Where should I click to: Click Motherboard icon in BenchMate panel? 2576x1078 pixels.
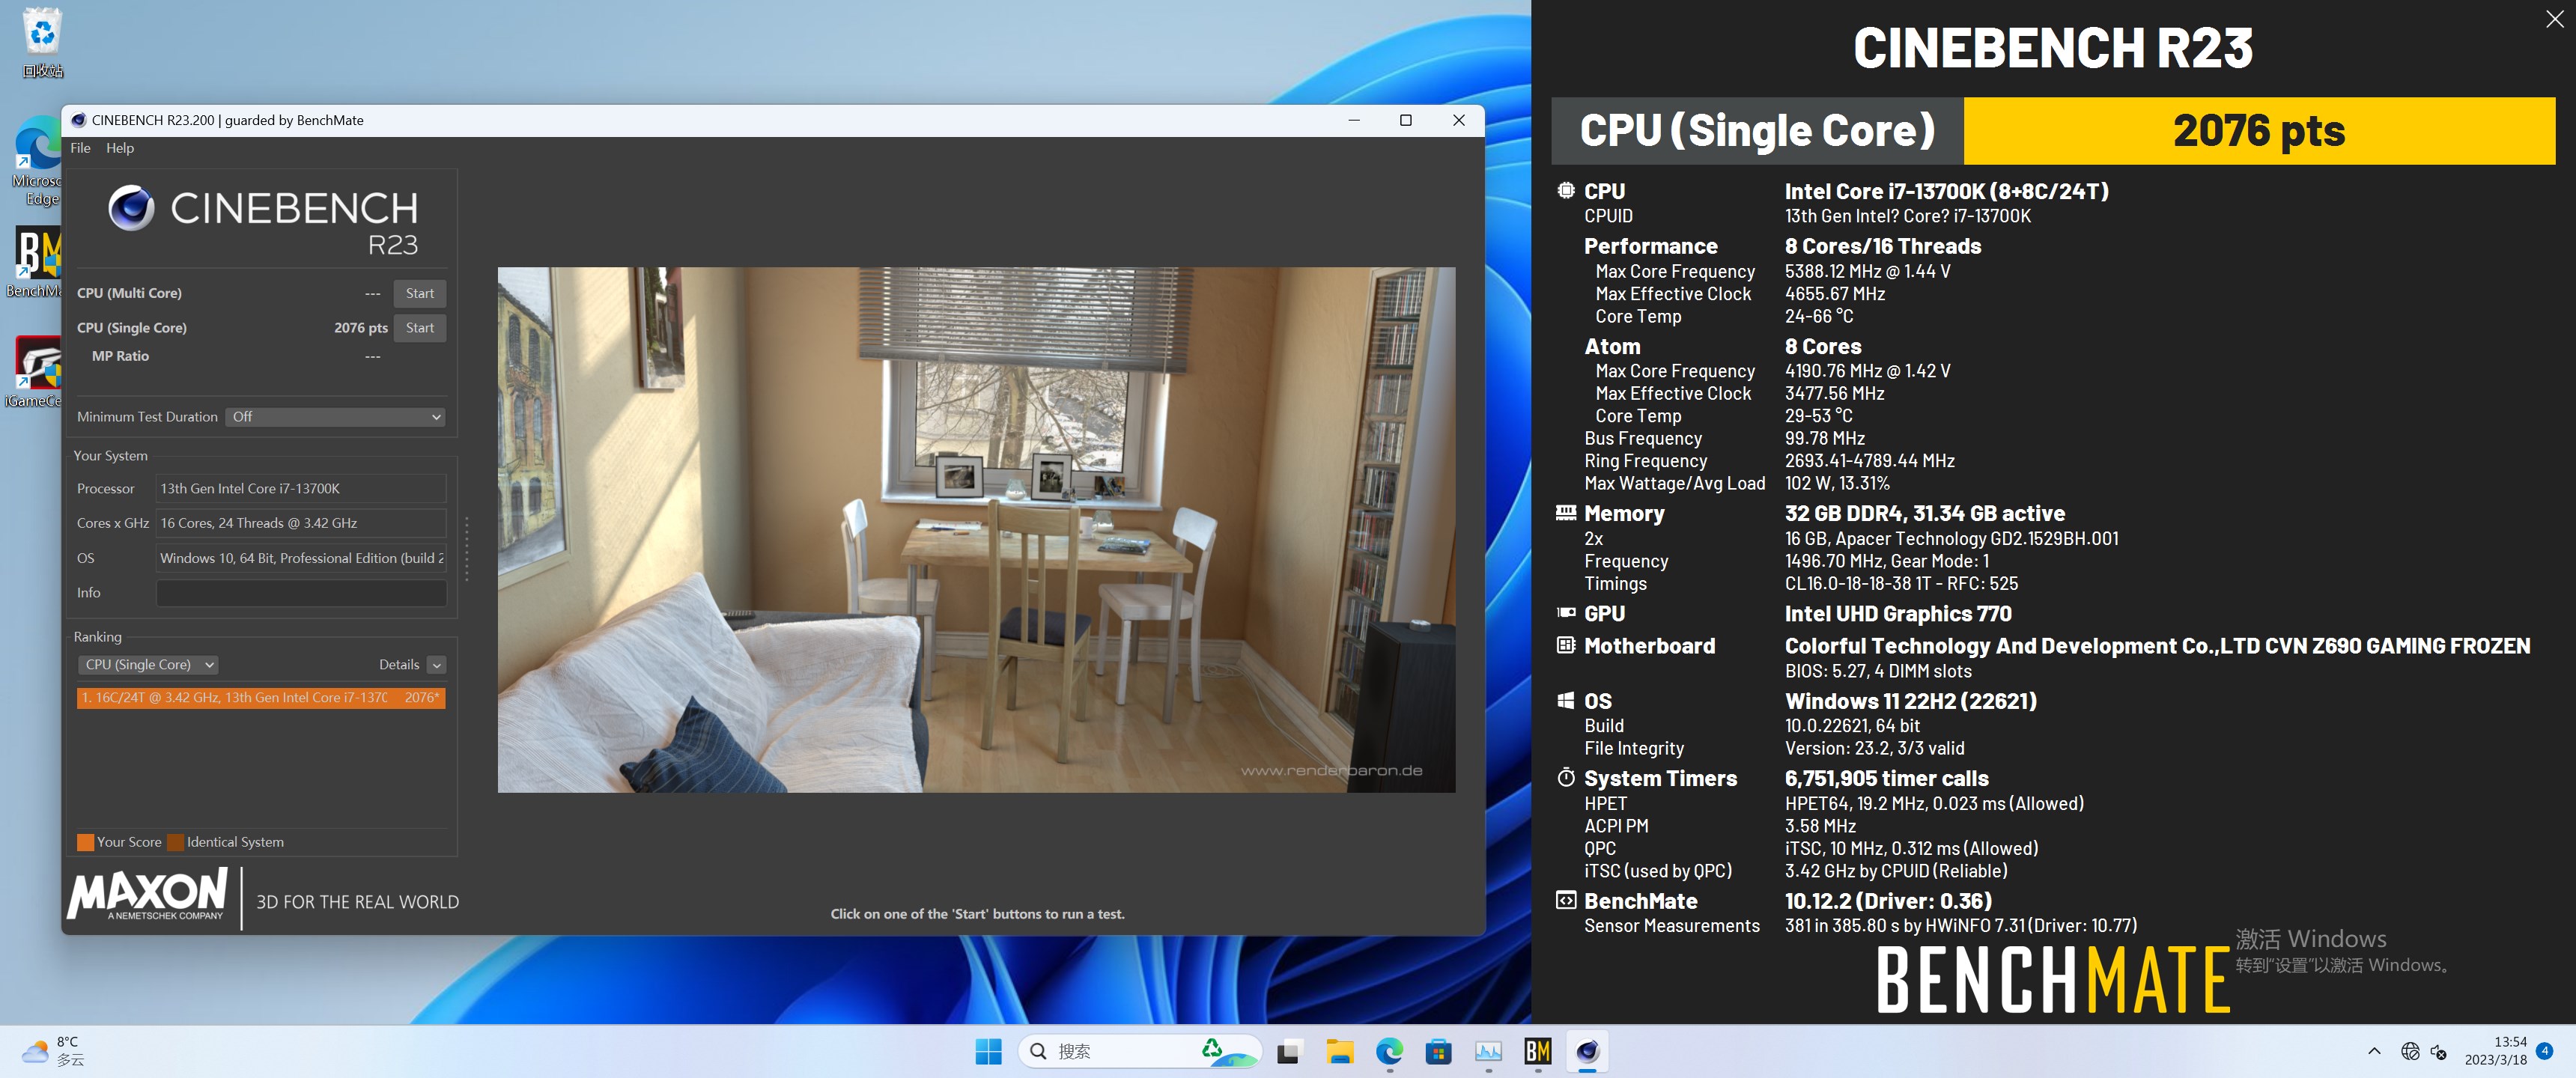click(1566, 645)
